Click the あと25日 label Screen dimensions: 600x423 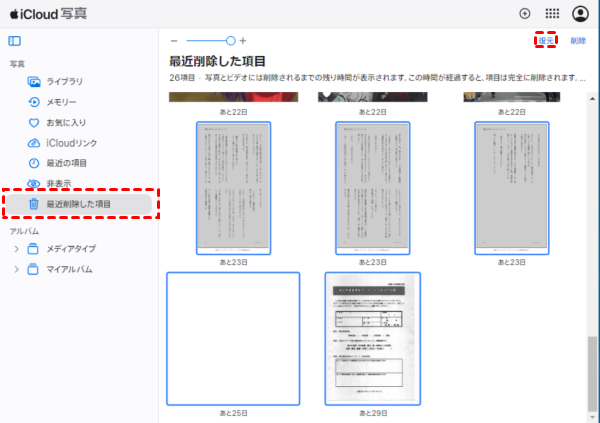point(233,413)
